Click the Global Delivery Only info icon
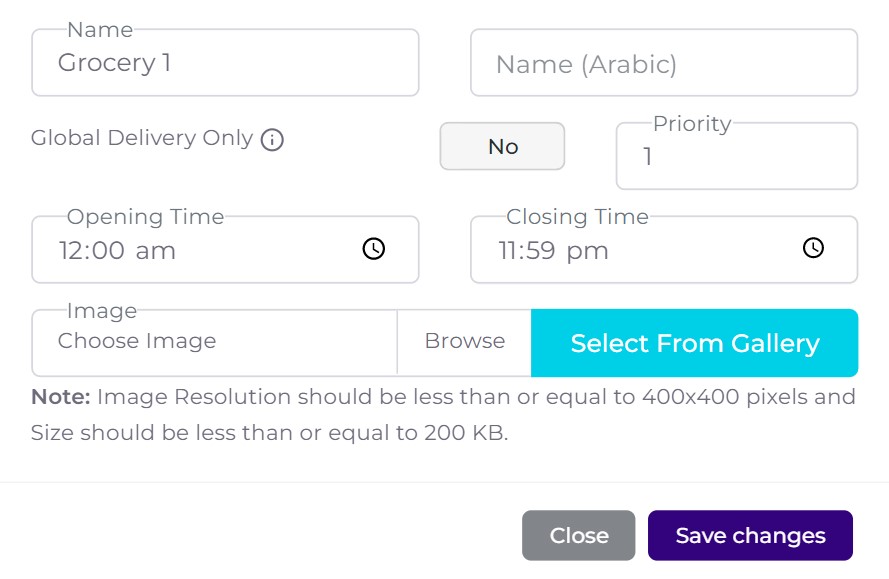Screen dimensions: 889x579 [272, 140]
